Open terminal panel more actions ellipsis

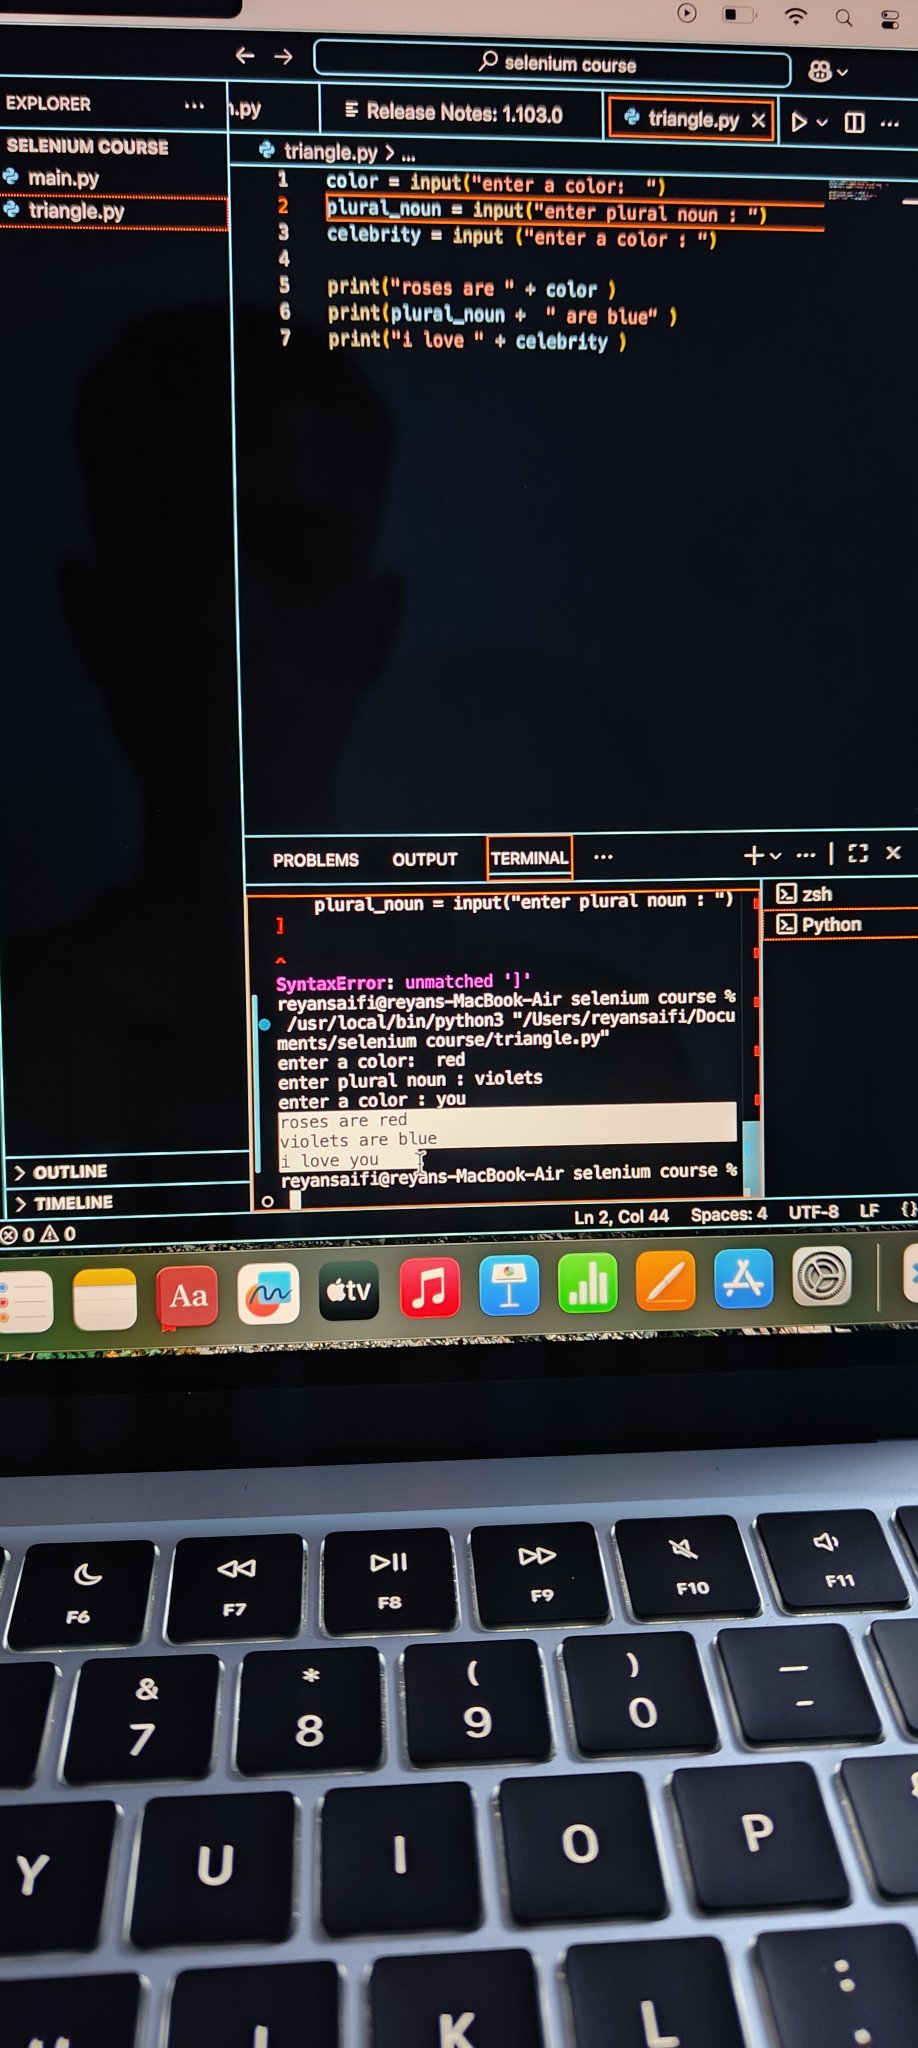tap(806, 855)
